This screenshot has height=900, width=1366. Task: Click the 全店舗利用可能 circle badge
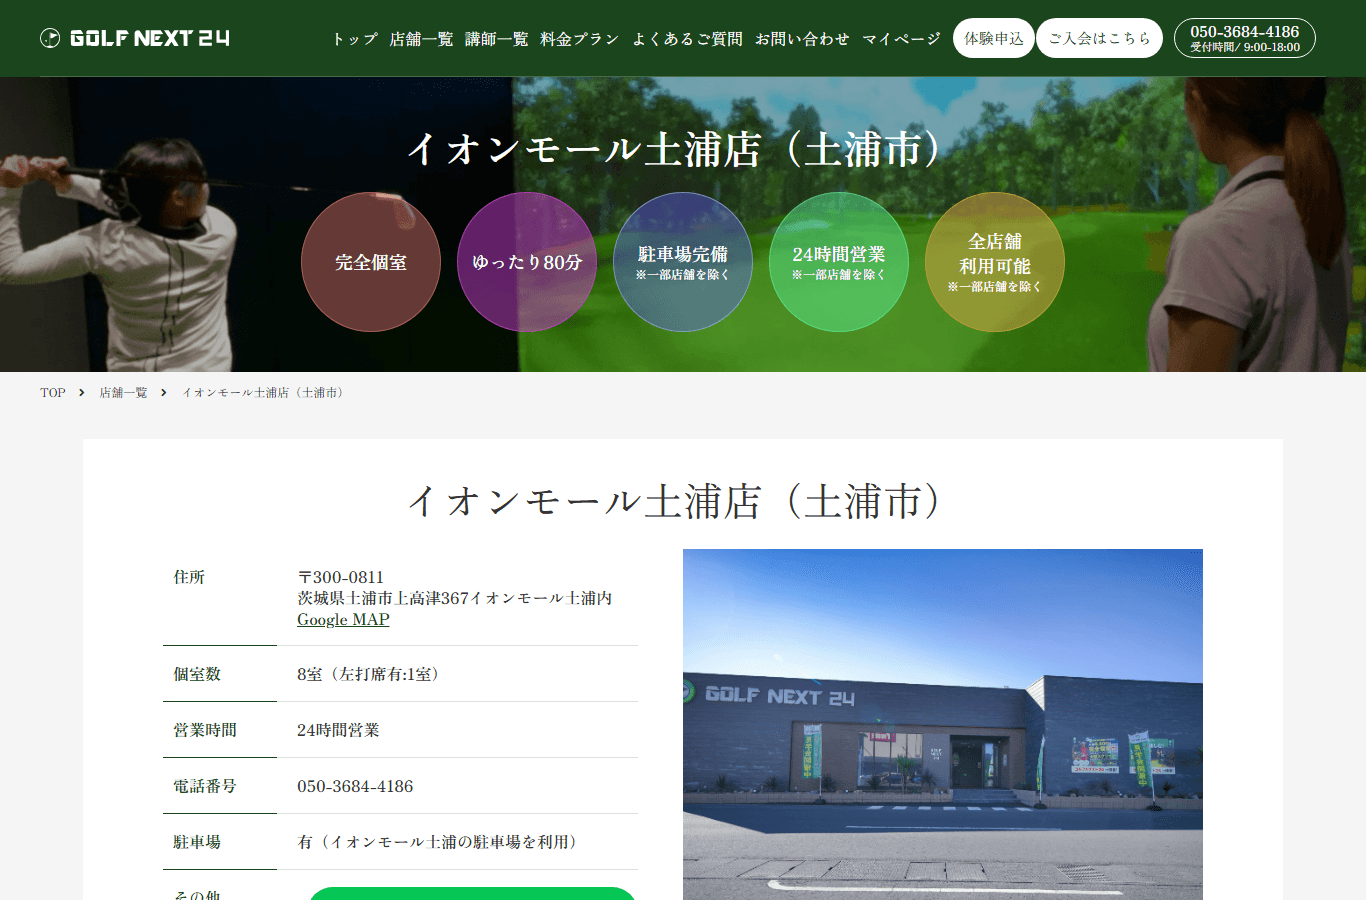tap(995, 262)
